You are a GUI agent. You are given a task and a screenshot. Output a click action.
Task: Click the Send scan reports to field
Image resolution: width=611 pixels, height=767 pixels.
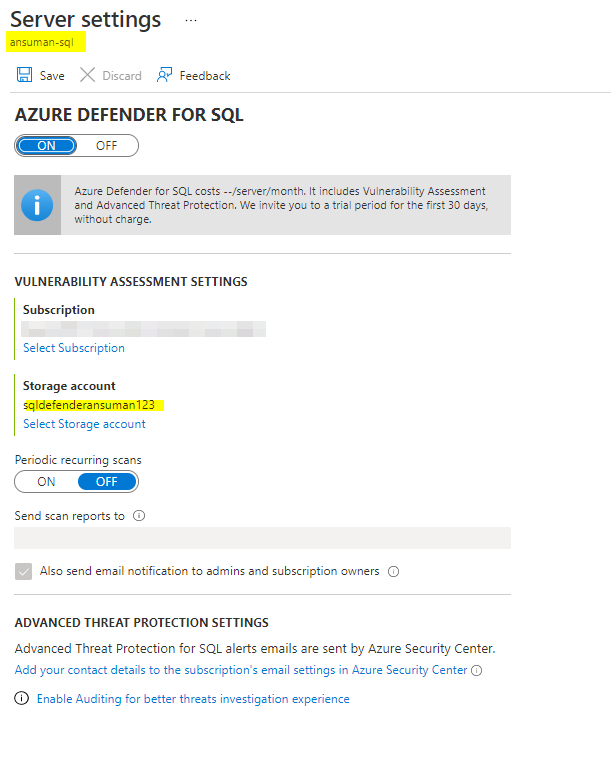(262, 538)
